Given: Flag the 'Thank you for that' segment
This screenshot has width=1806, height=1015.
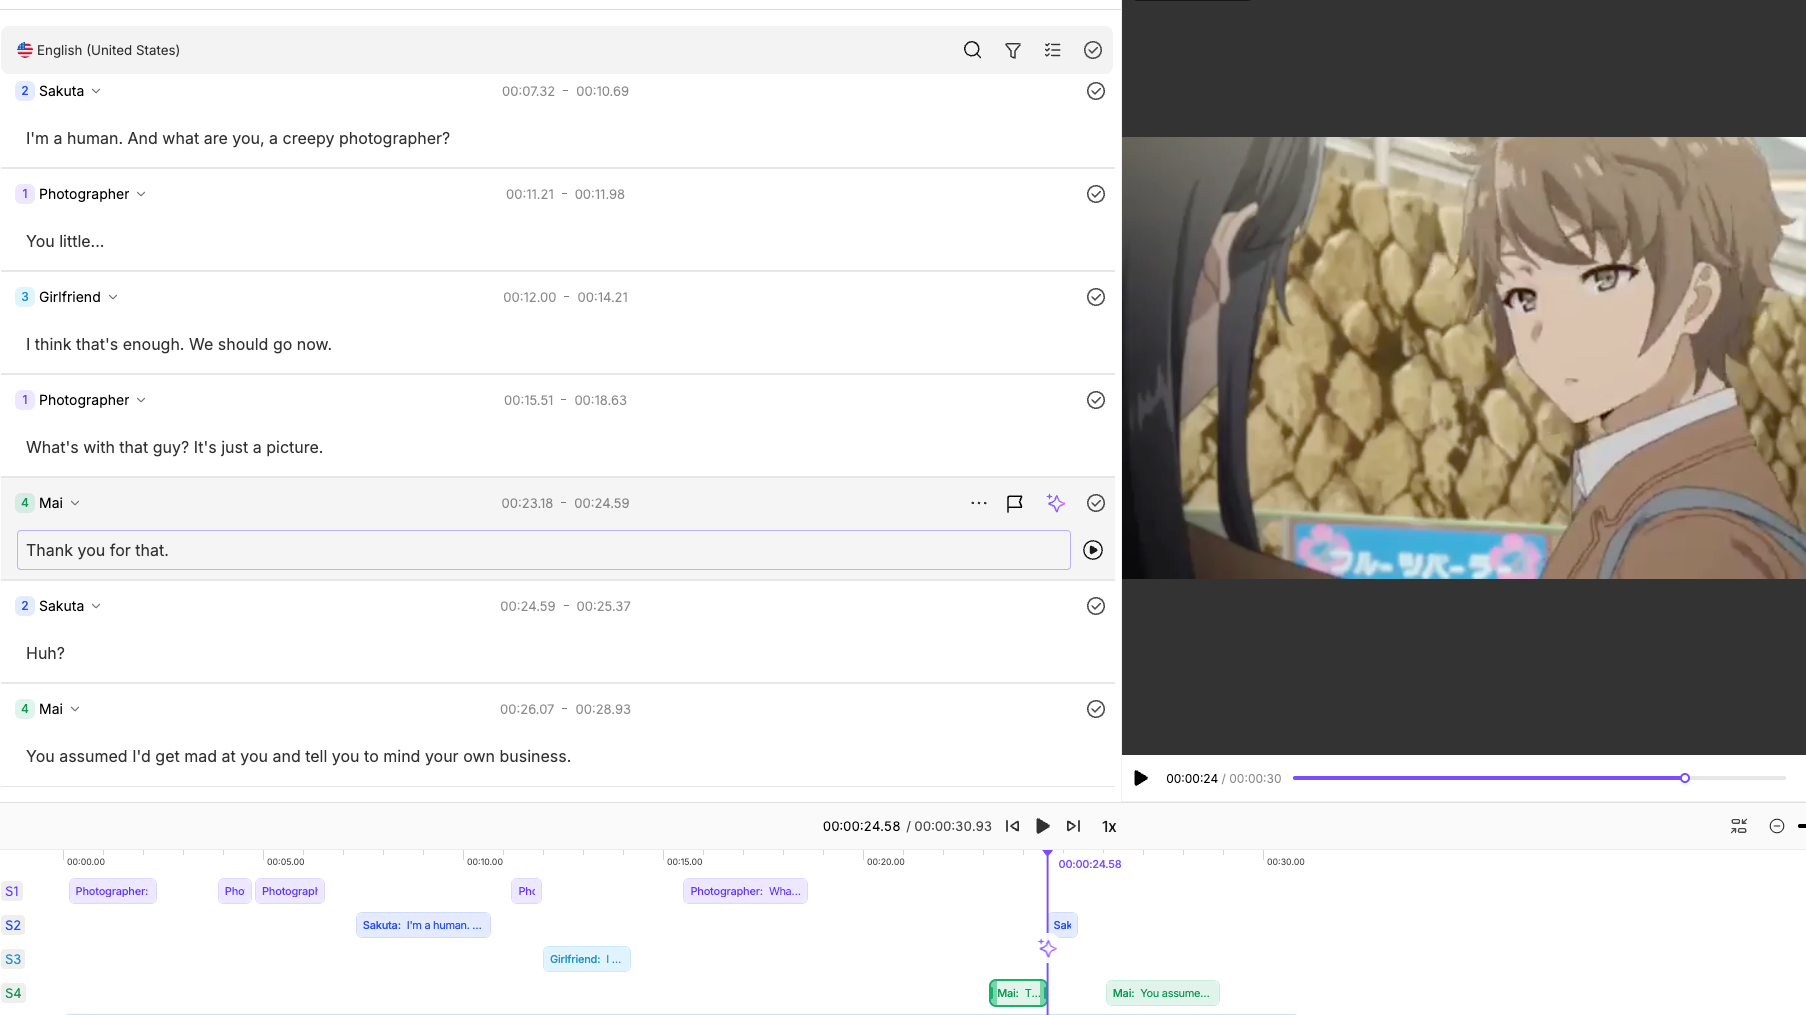Looking at the screenshot, I should [x=1015, y=503].
